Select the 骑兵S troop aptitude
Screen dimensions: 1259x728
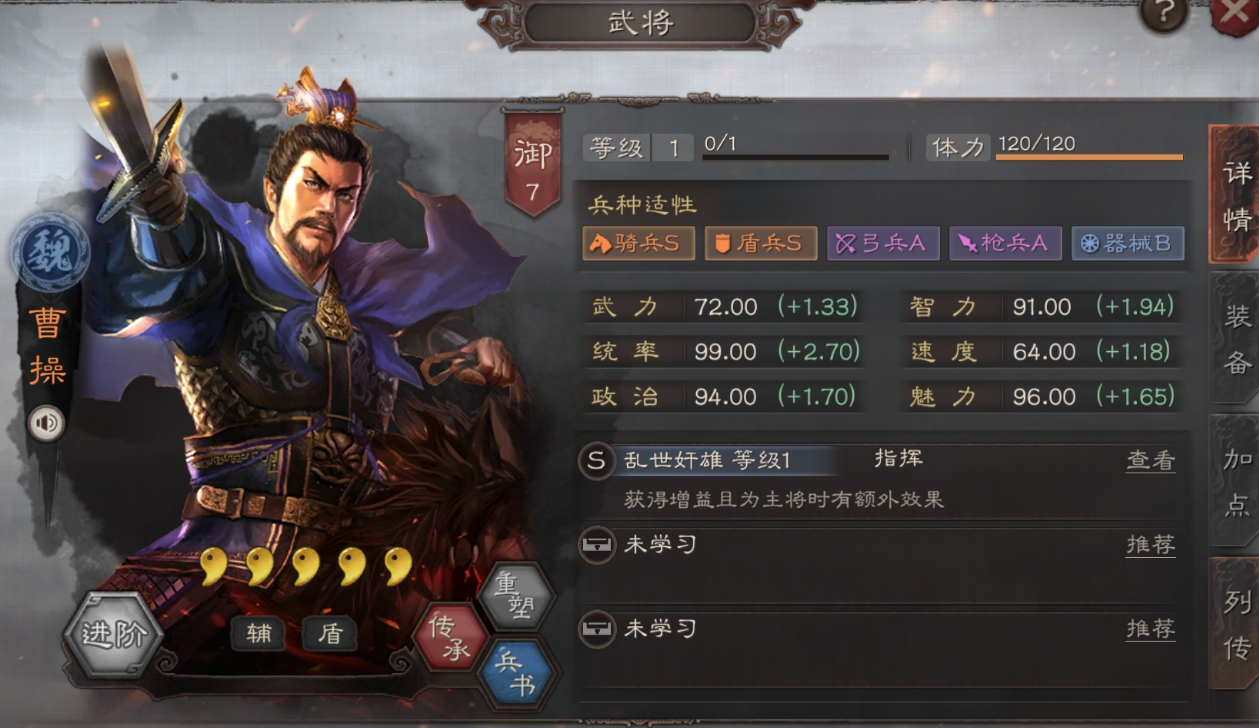tap(638, 243)
